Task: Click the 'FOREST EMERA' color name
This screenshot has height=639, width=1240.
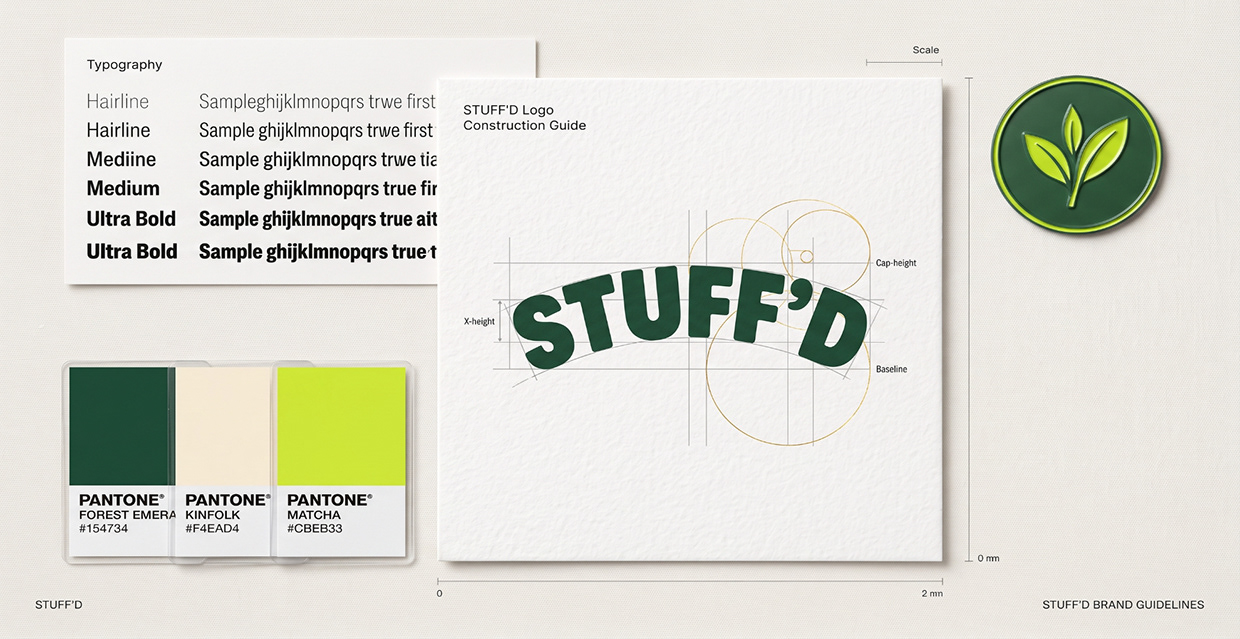Action: tap(127, 515)
